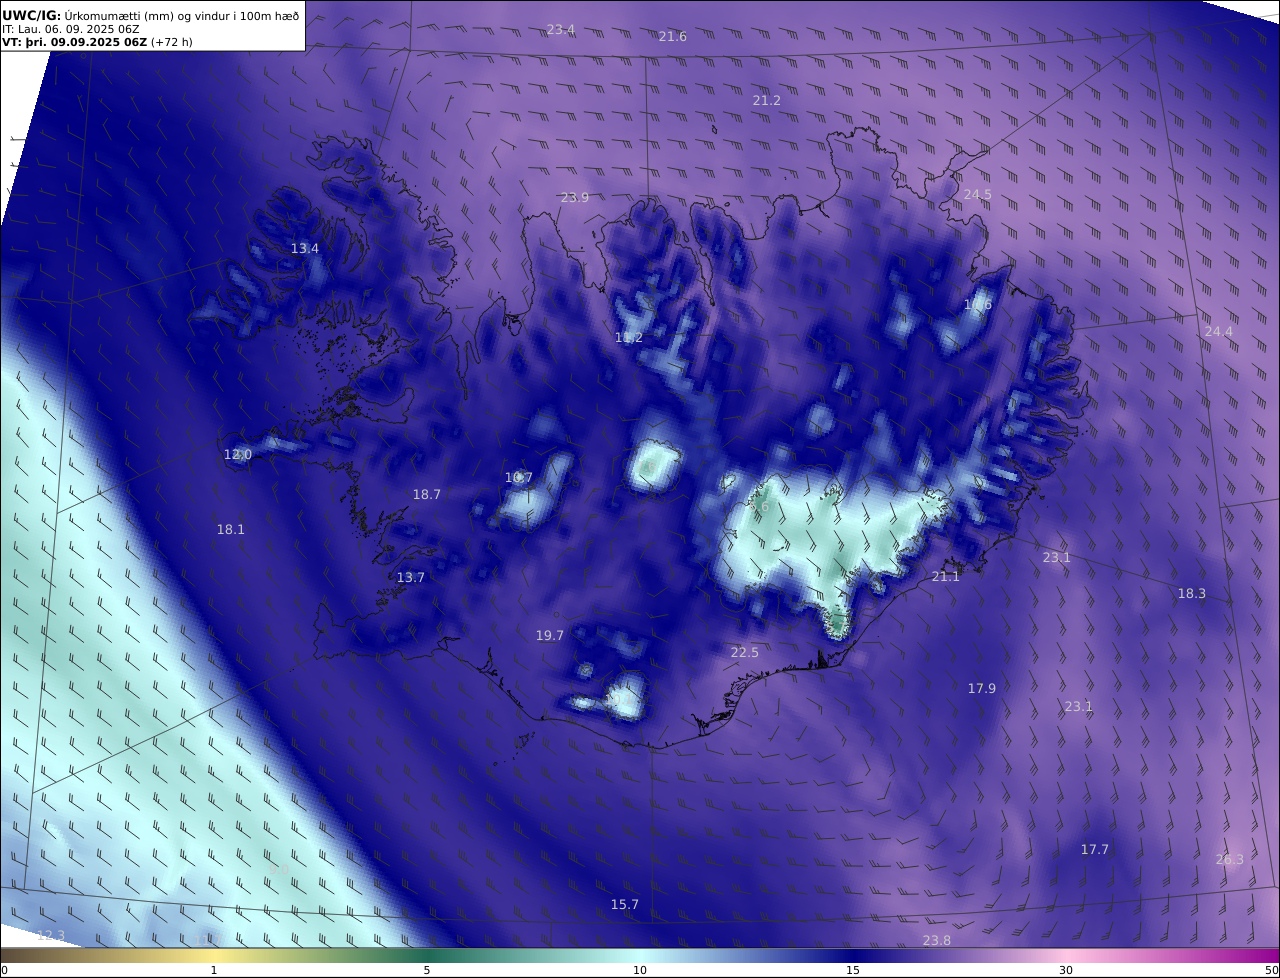Click the colorbar tick label 30

pyautogui.click(x=1066, y=970)
